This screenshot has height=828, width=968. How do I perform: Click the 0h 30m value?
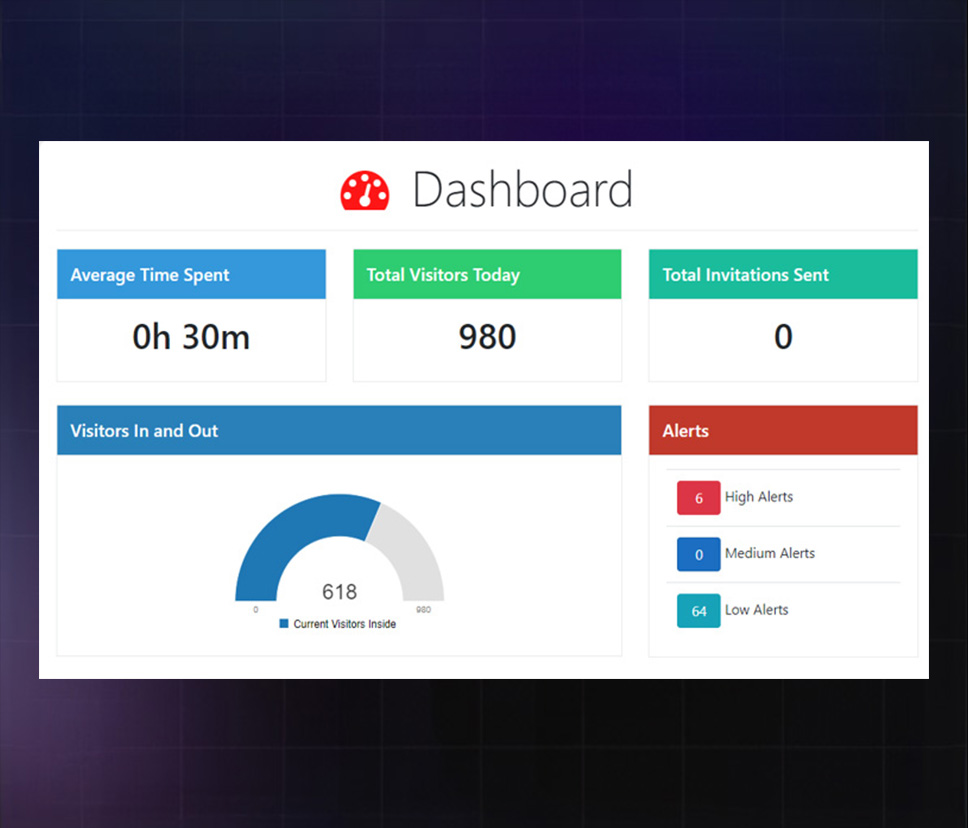[x=191, y=337]
